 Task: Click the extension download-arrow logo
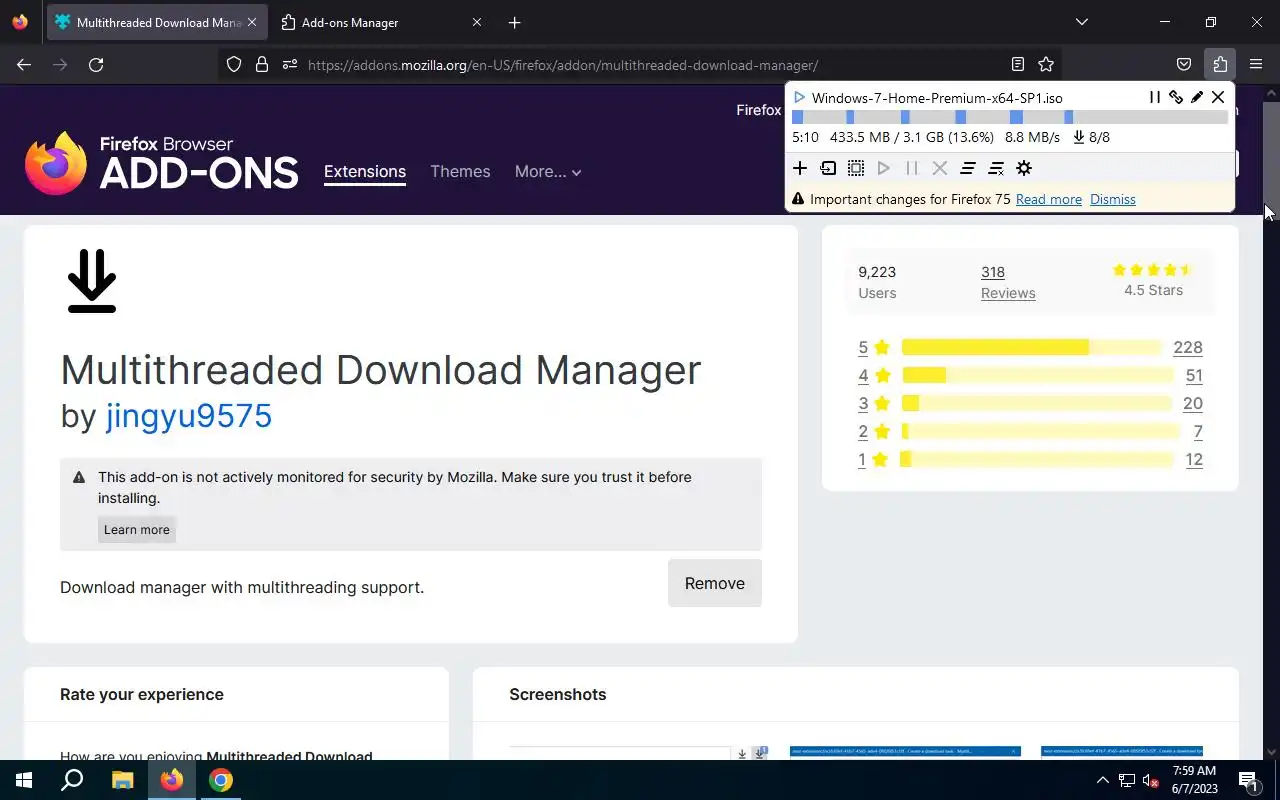[92, 281]
